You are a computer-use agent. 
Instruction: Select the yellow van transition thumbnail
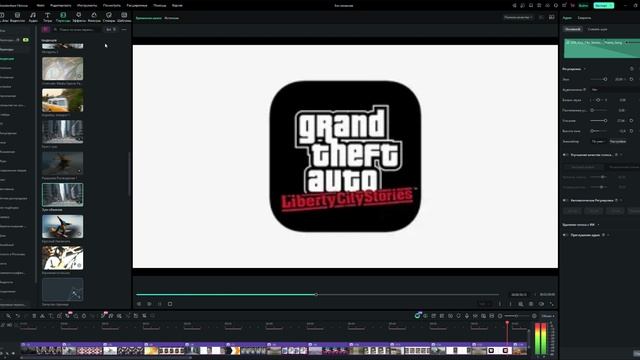[x=62, y=100]
